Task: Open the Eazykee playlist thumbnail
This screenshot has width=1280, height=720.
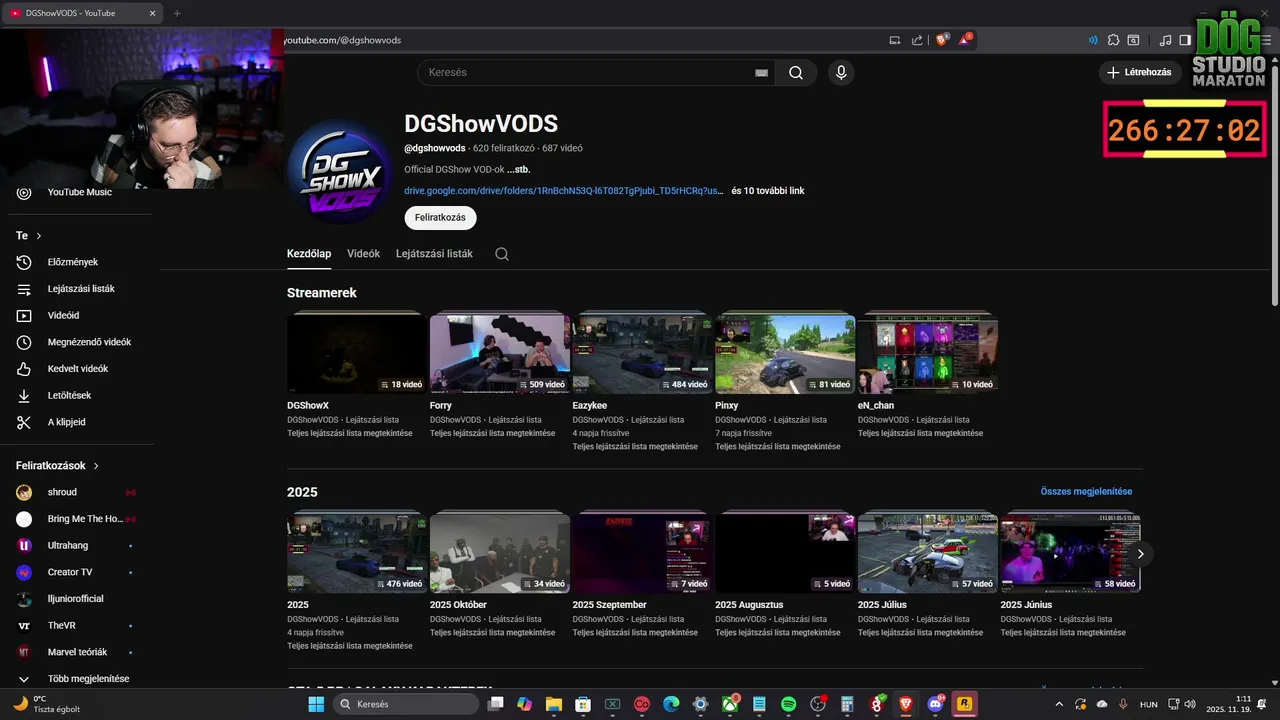Action: click(x=642, y=353)
